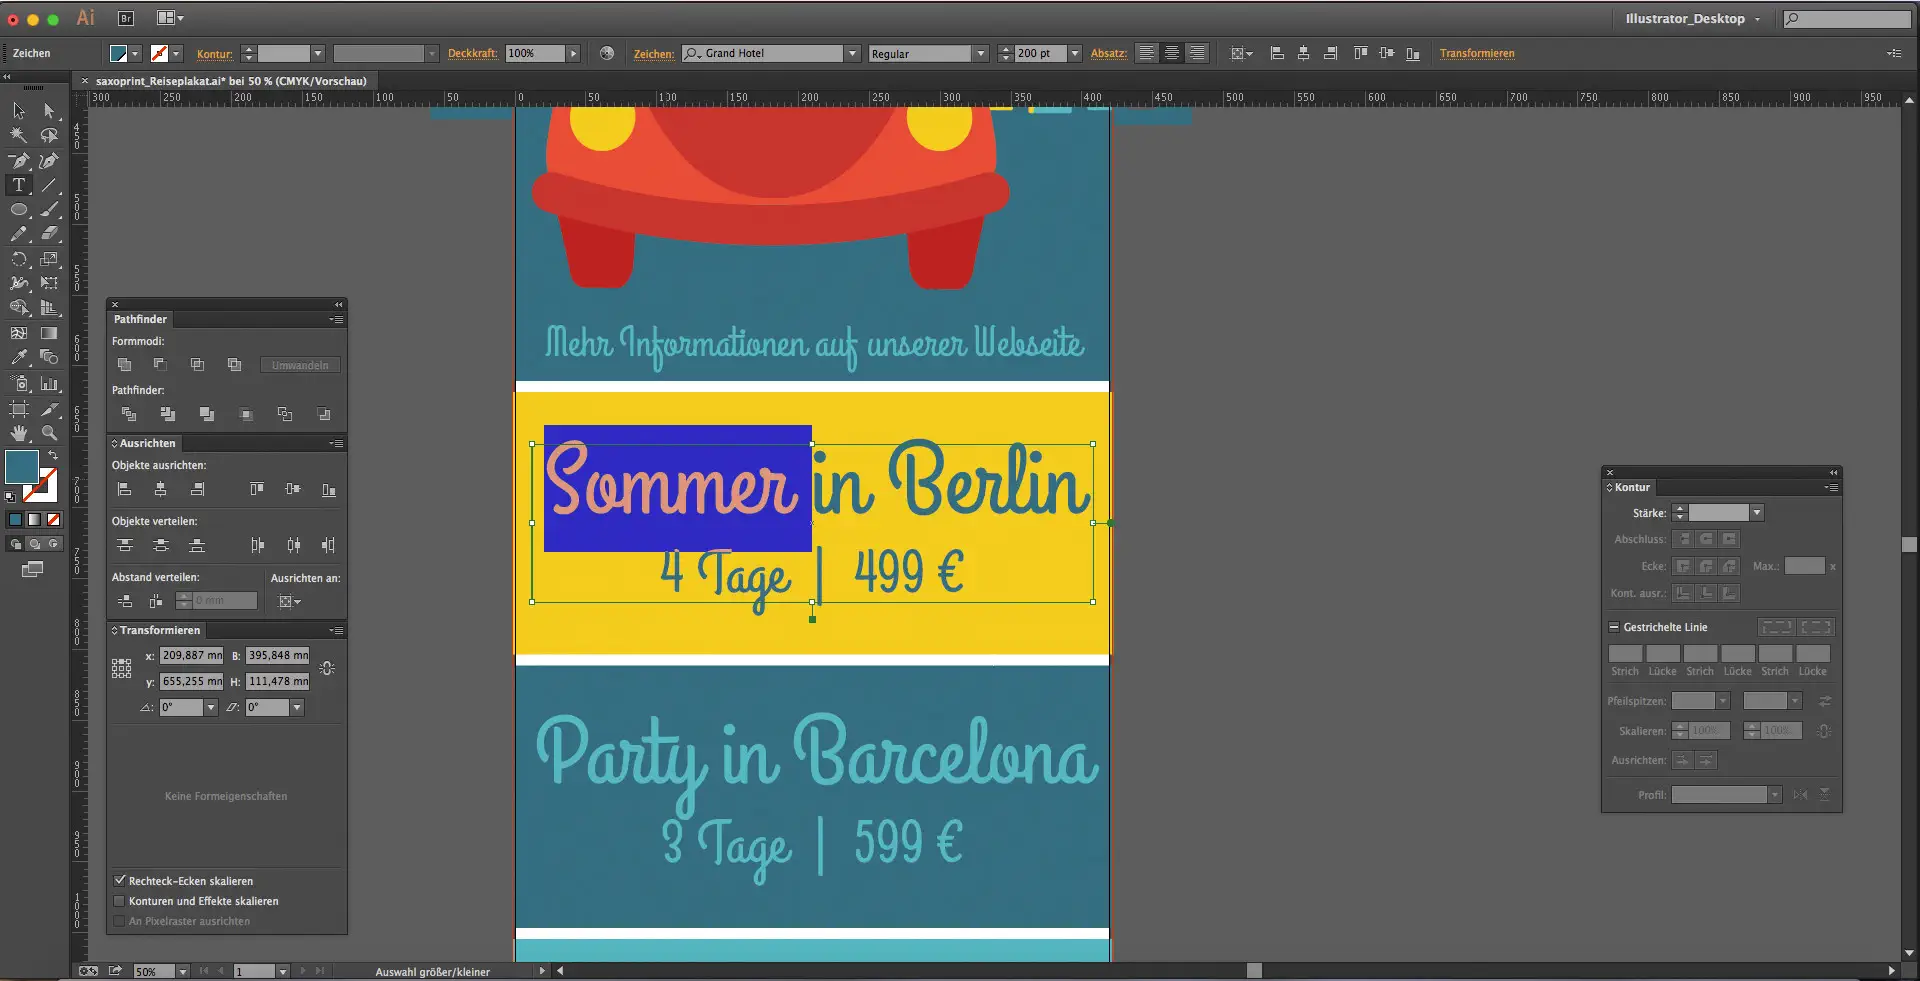Open the Ausrichten an dropdown

pos(289,601)
